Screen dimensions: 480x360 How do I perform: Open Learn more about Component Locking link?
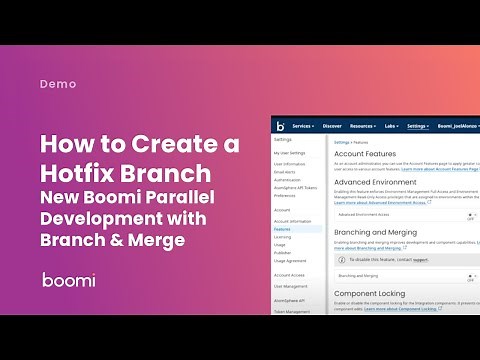pos(400,309)
